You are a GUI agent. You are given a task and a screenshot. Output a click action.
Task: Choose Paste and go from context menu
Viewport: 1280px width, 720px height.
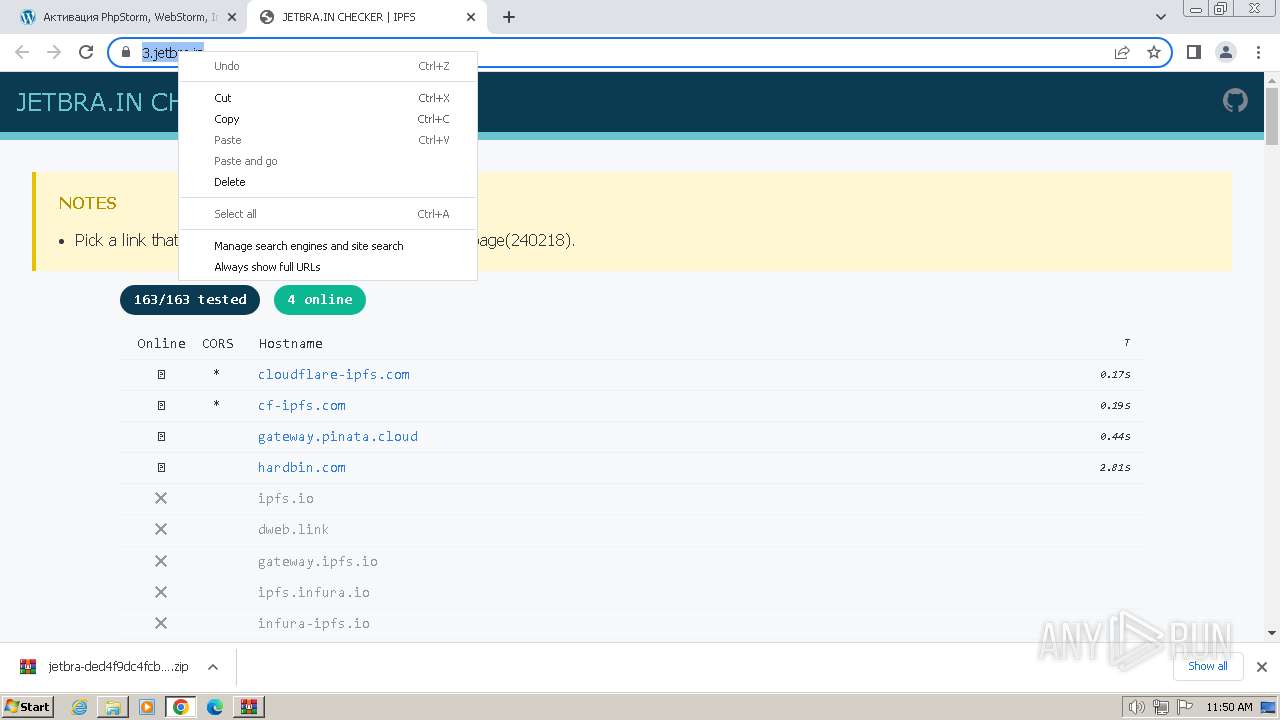click(328, 161)
